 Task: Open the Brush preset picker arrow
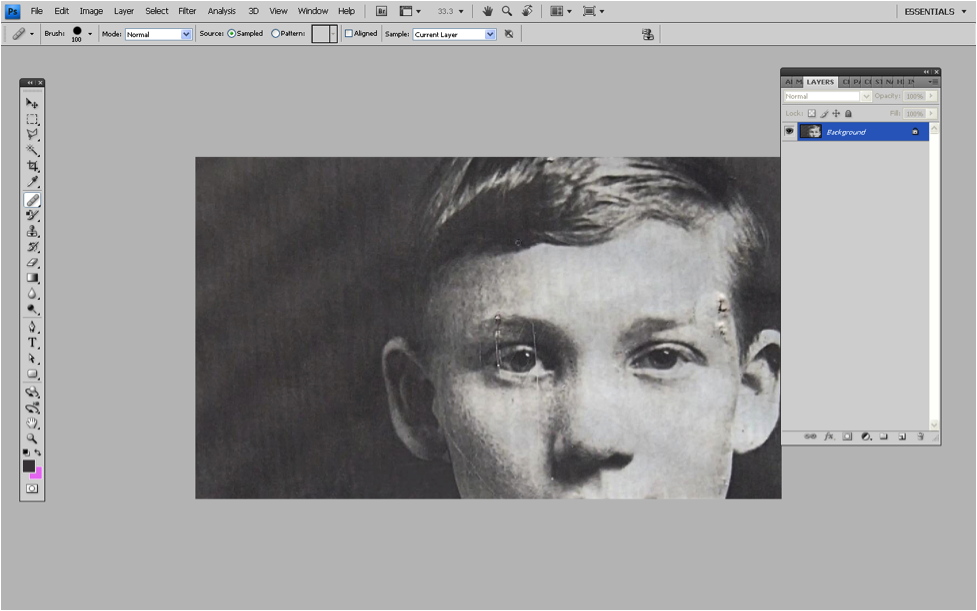(x=90, y=34)
